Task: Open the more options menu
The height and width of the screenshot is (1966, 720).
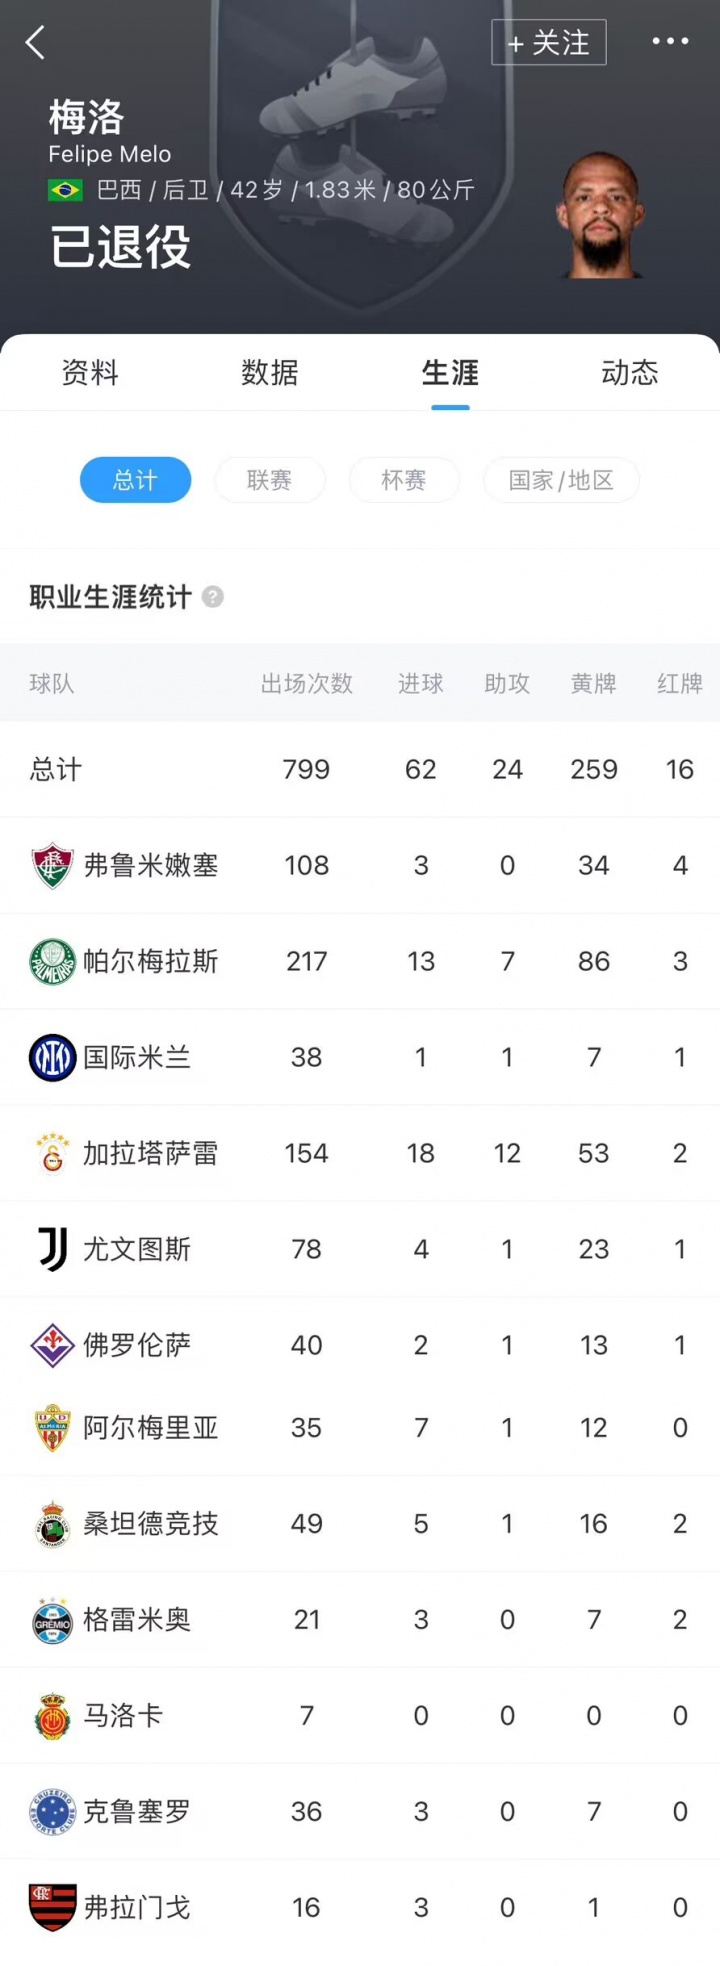Action: tap(670, 42)
